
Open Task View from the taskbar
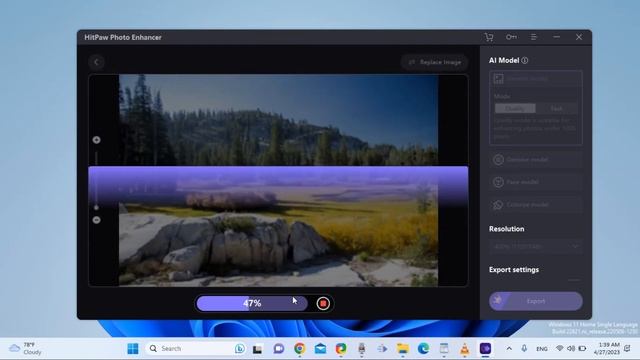(x=258, y=349)
